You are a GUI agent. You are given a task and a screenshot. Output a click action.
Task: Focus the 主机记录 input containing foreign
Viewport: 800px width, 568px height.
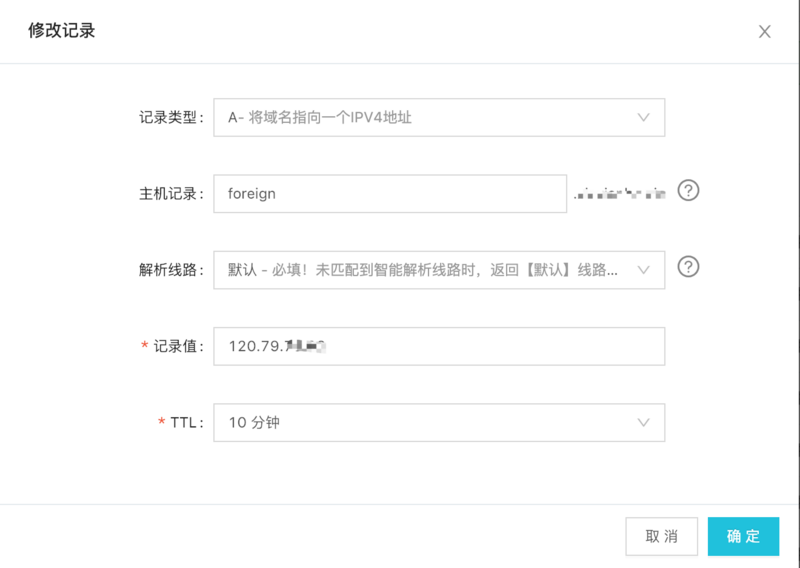point(390,194)
